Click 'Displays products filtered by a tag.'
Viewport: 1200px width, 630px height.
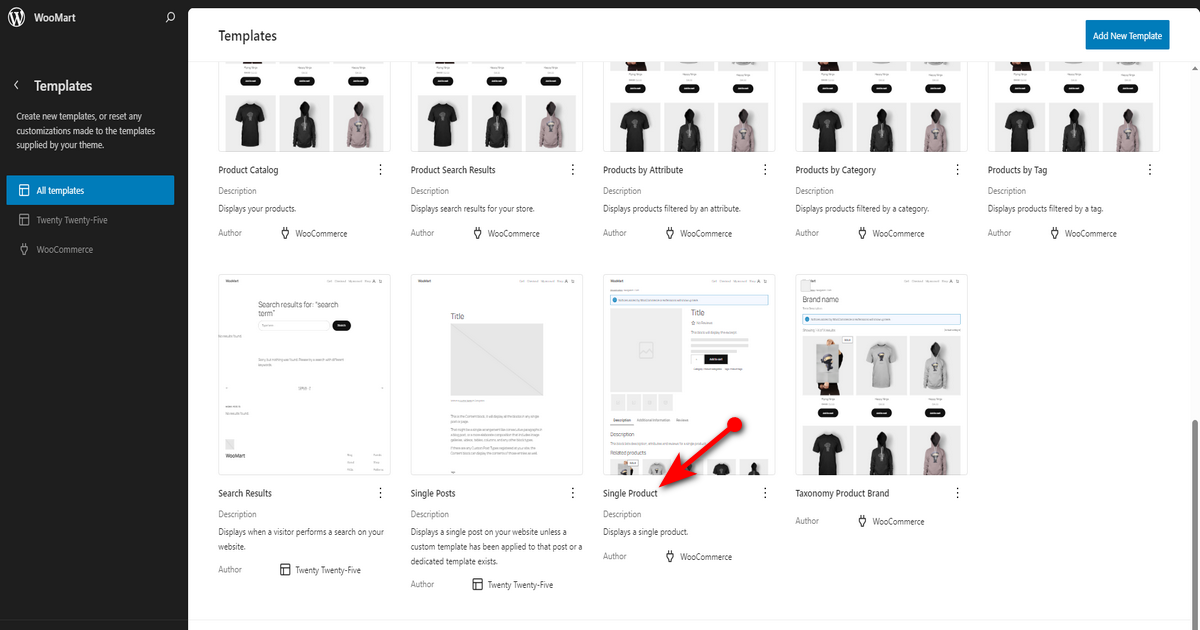tap(1048, 209)
